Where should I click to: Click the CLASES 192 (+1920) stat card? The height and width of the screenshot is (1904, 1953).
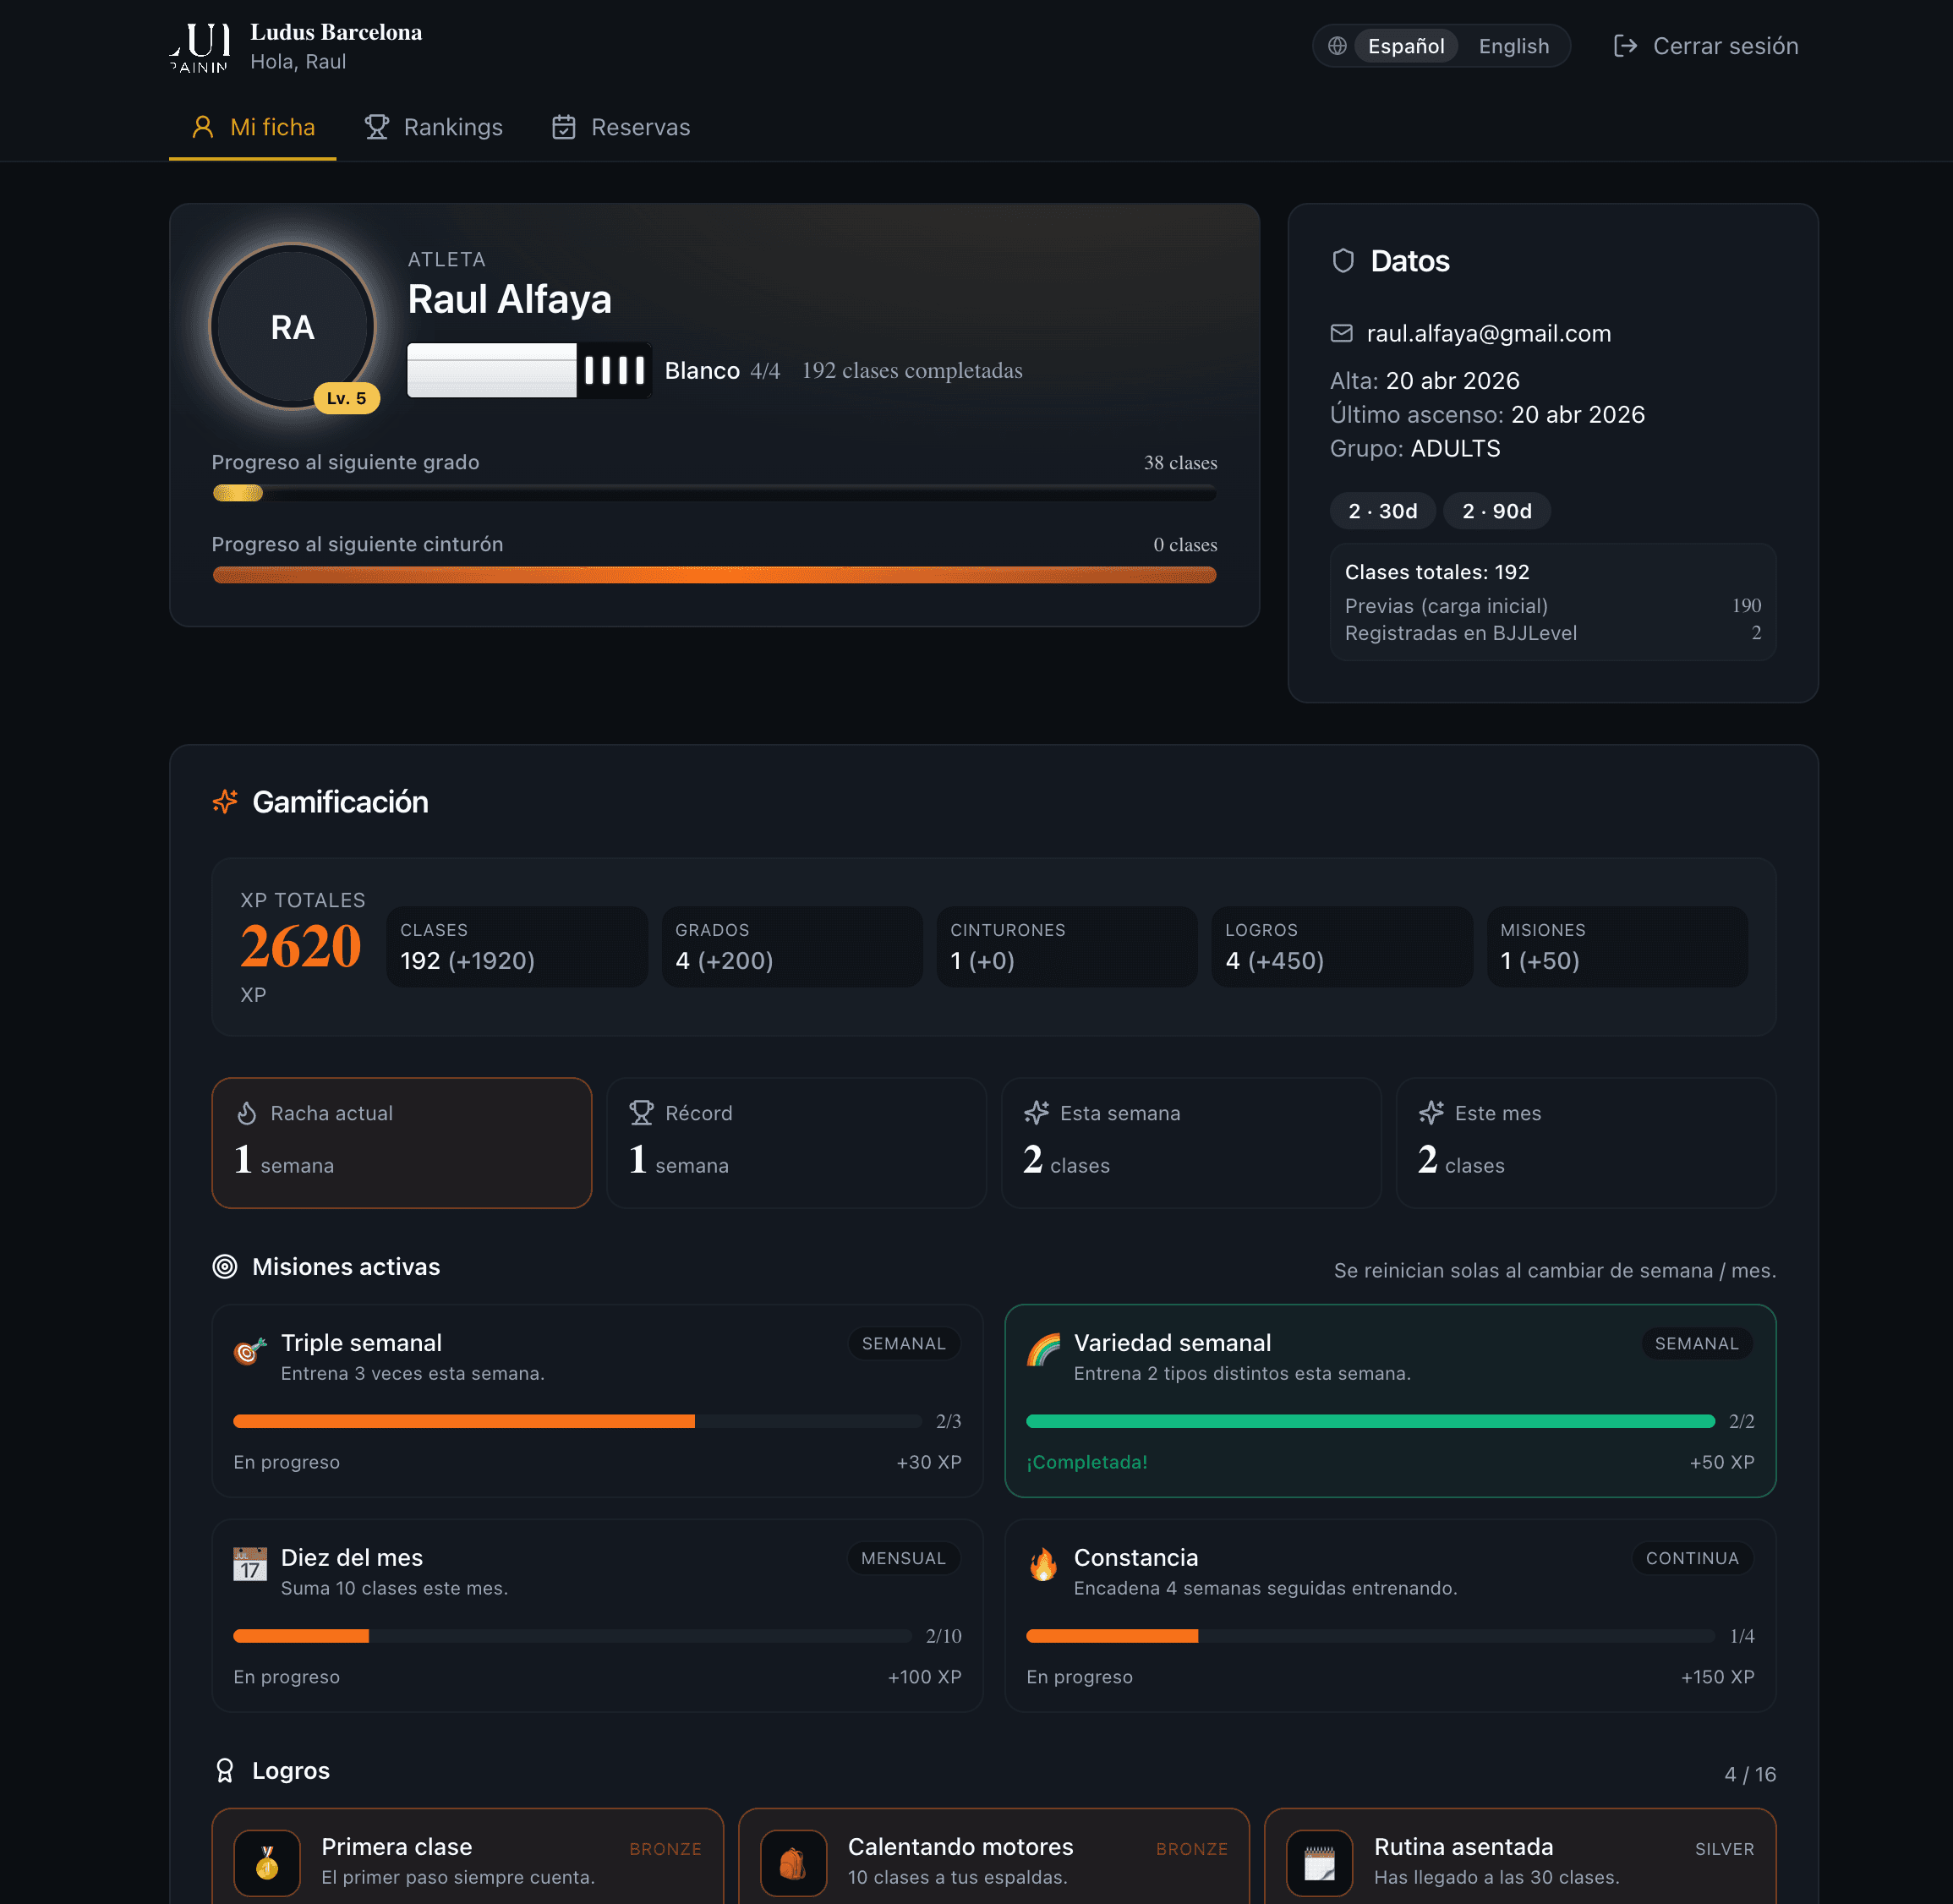[517, 947]
